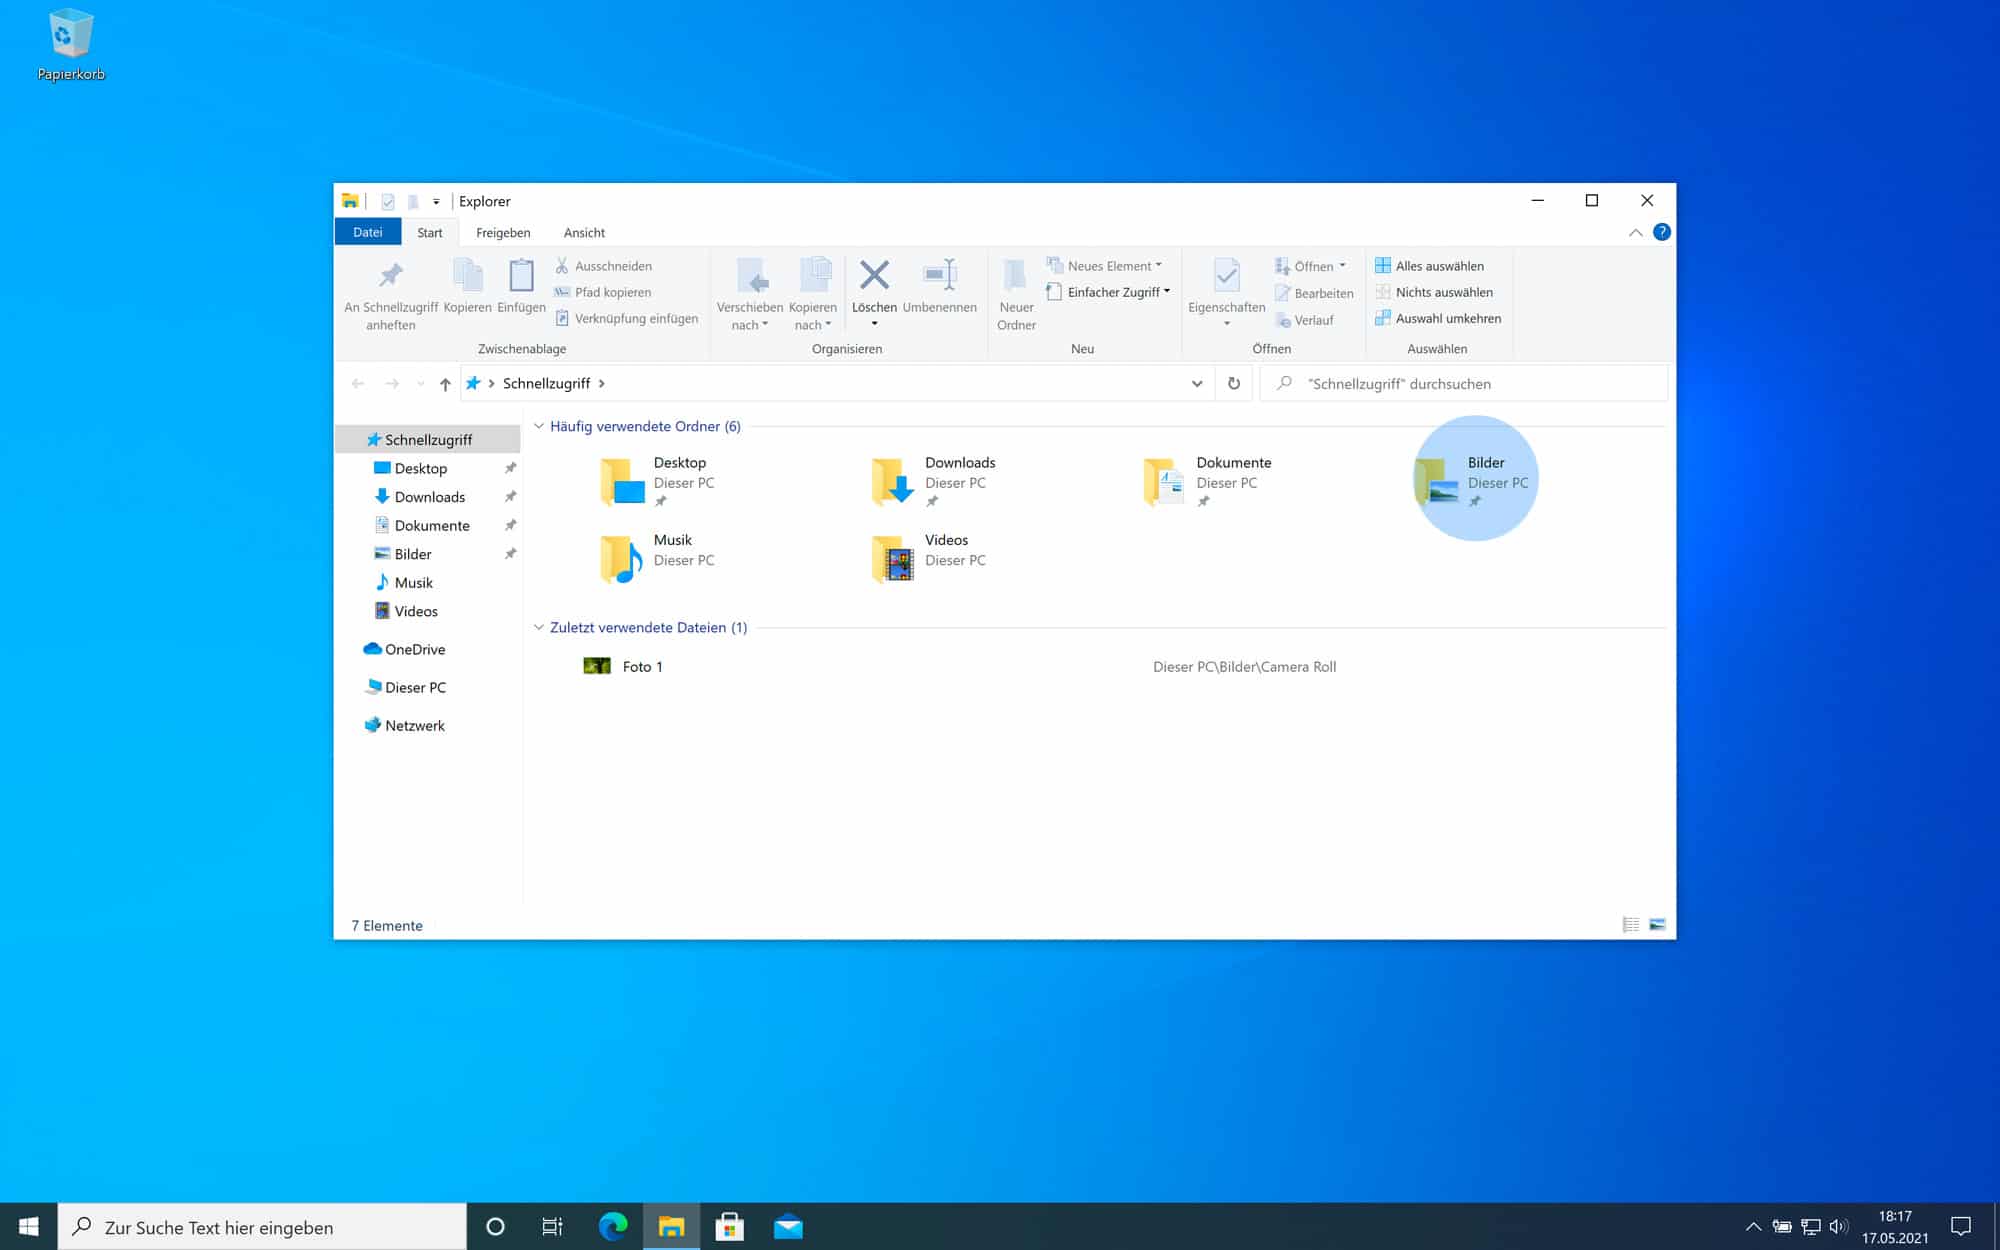Screen dimensions: 2000x1250
Task: Collapse the ribbon with the chevron
Action: [x=1635, y=232]
